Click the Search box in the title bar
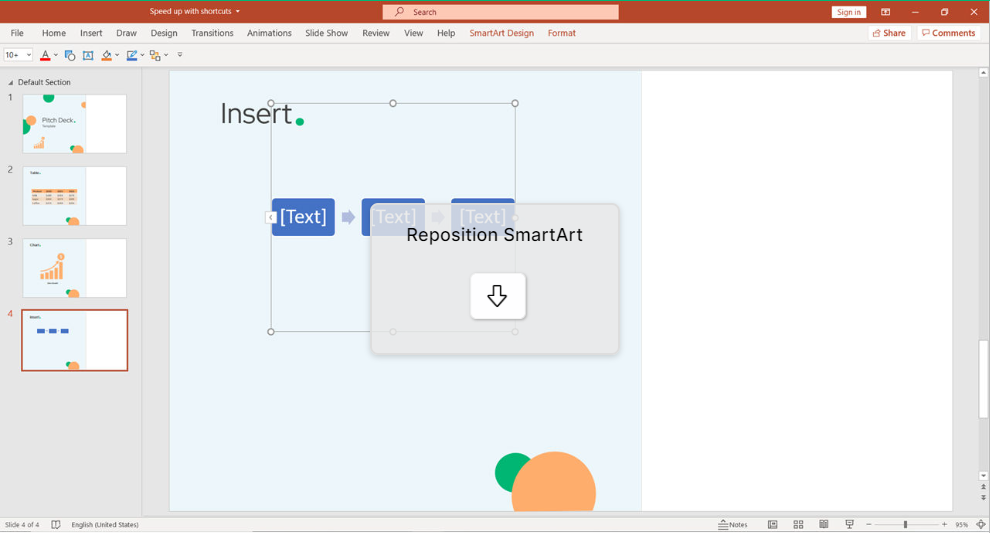The image size is (990, 533). [x=500, y=12]
